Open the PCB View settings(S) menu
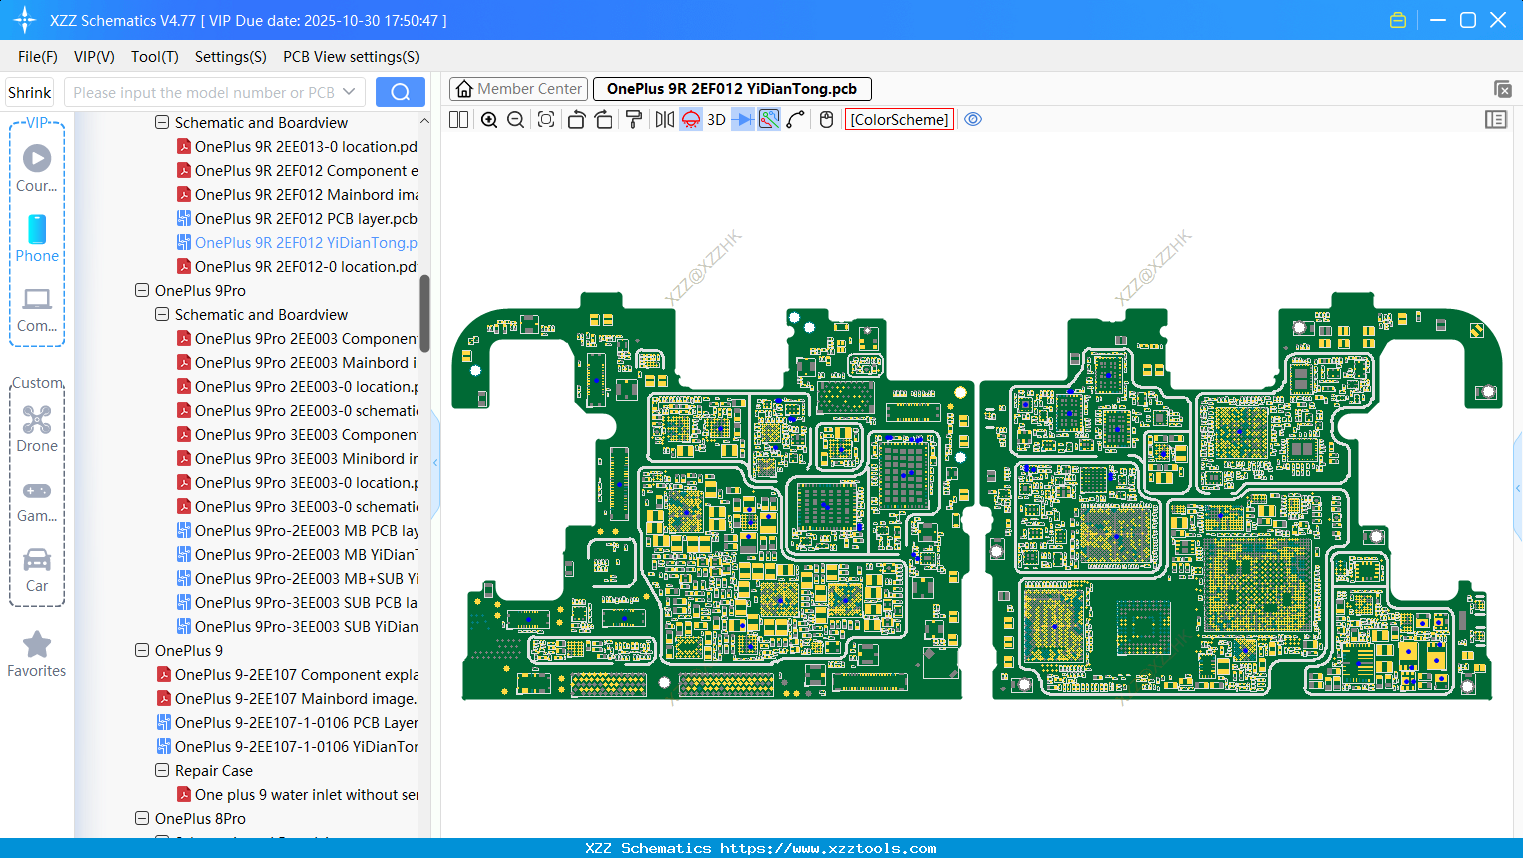Viewport: 1523px width, 858px height. pos(351,57)
